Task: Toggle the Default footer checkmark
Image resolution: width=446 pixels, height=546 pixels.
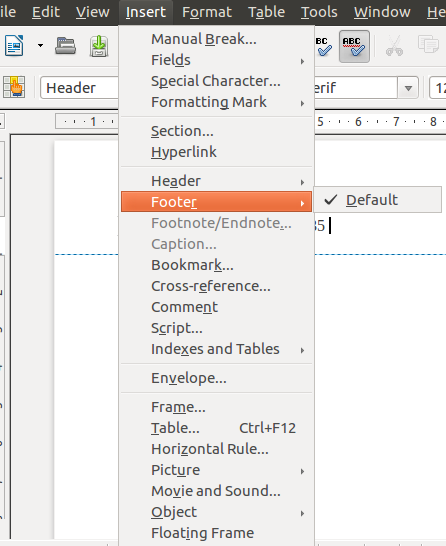Action: (377, 200)
